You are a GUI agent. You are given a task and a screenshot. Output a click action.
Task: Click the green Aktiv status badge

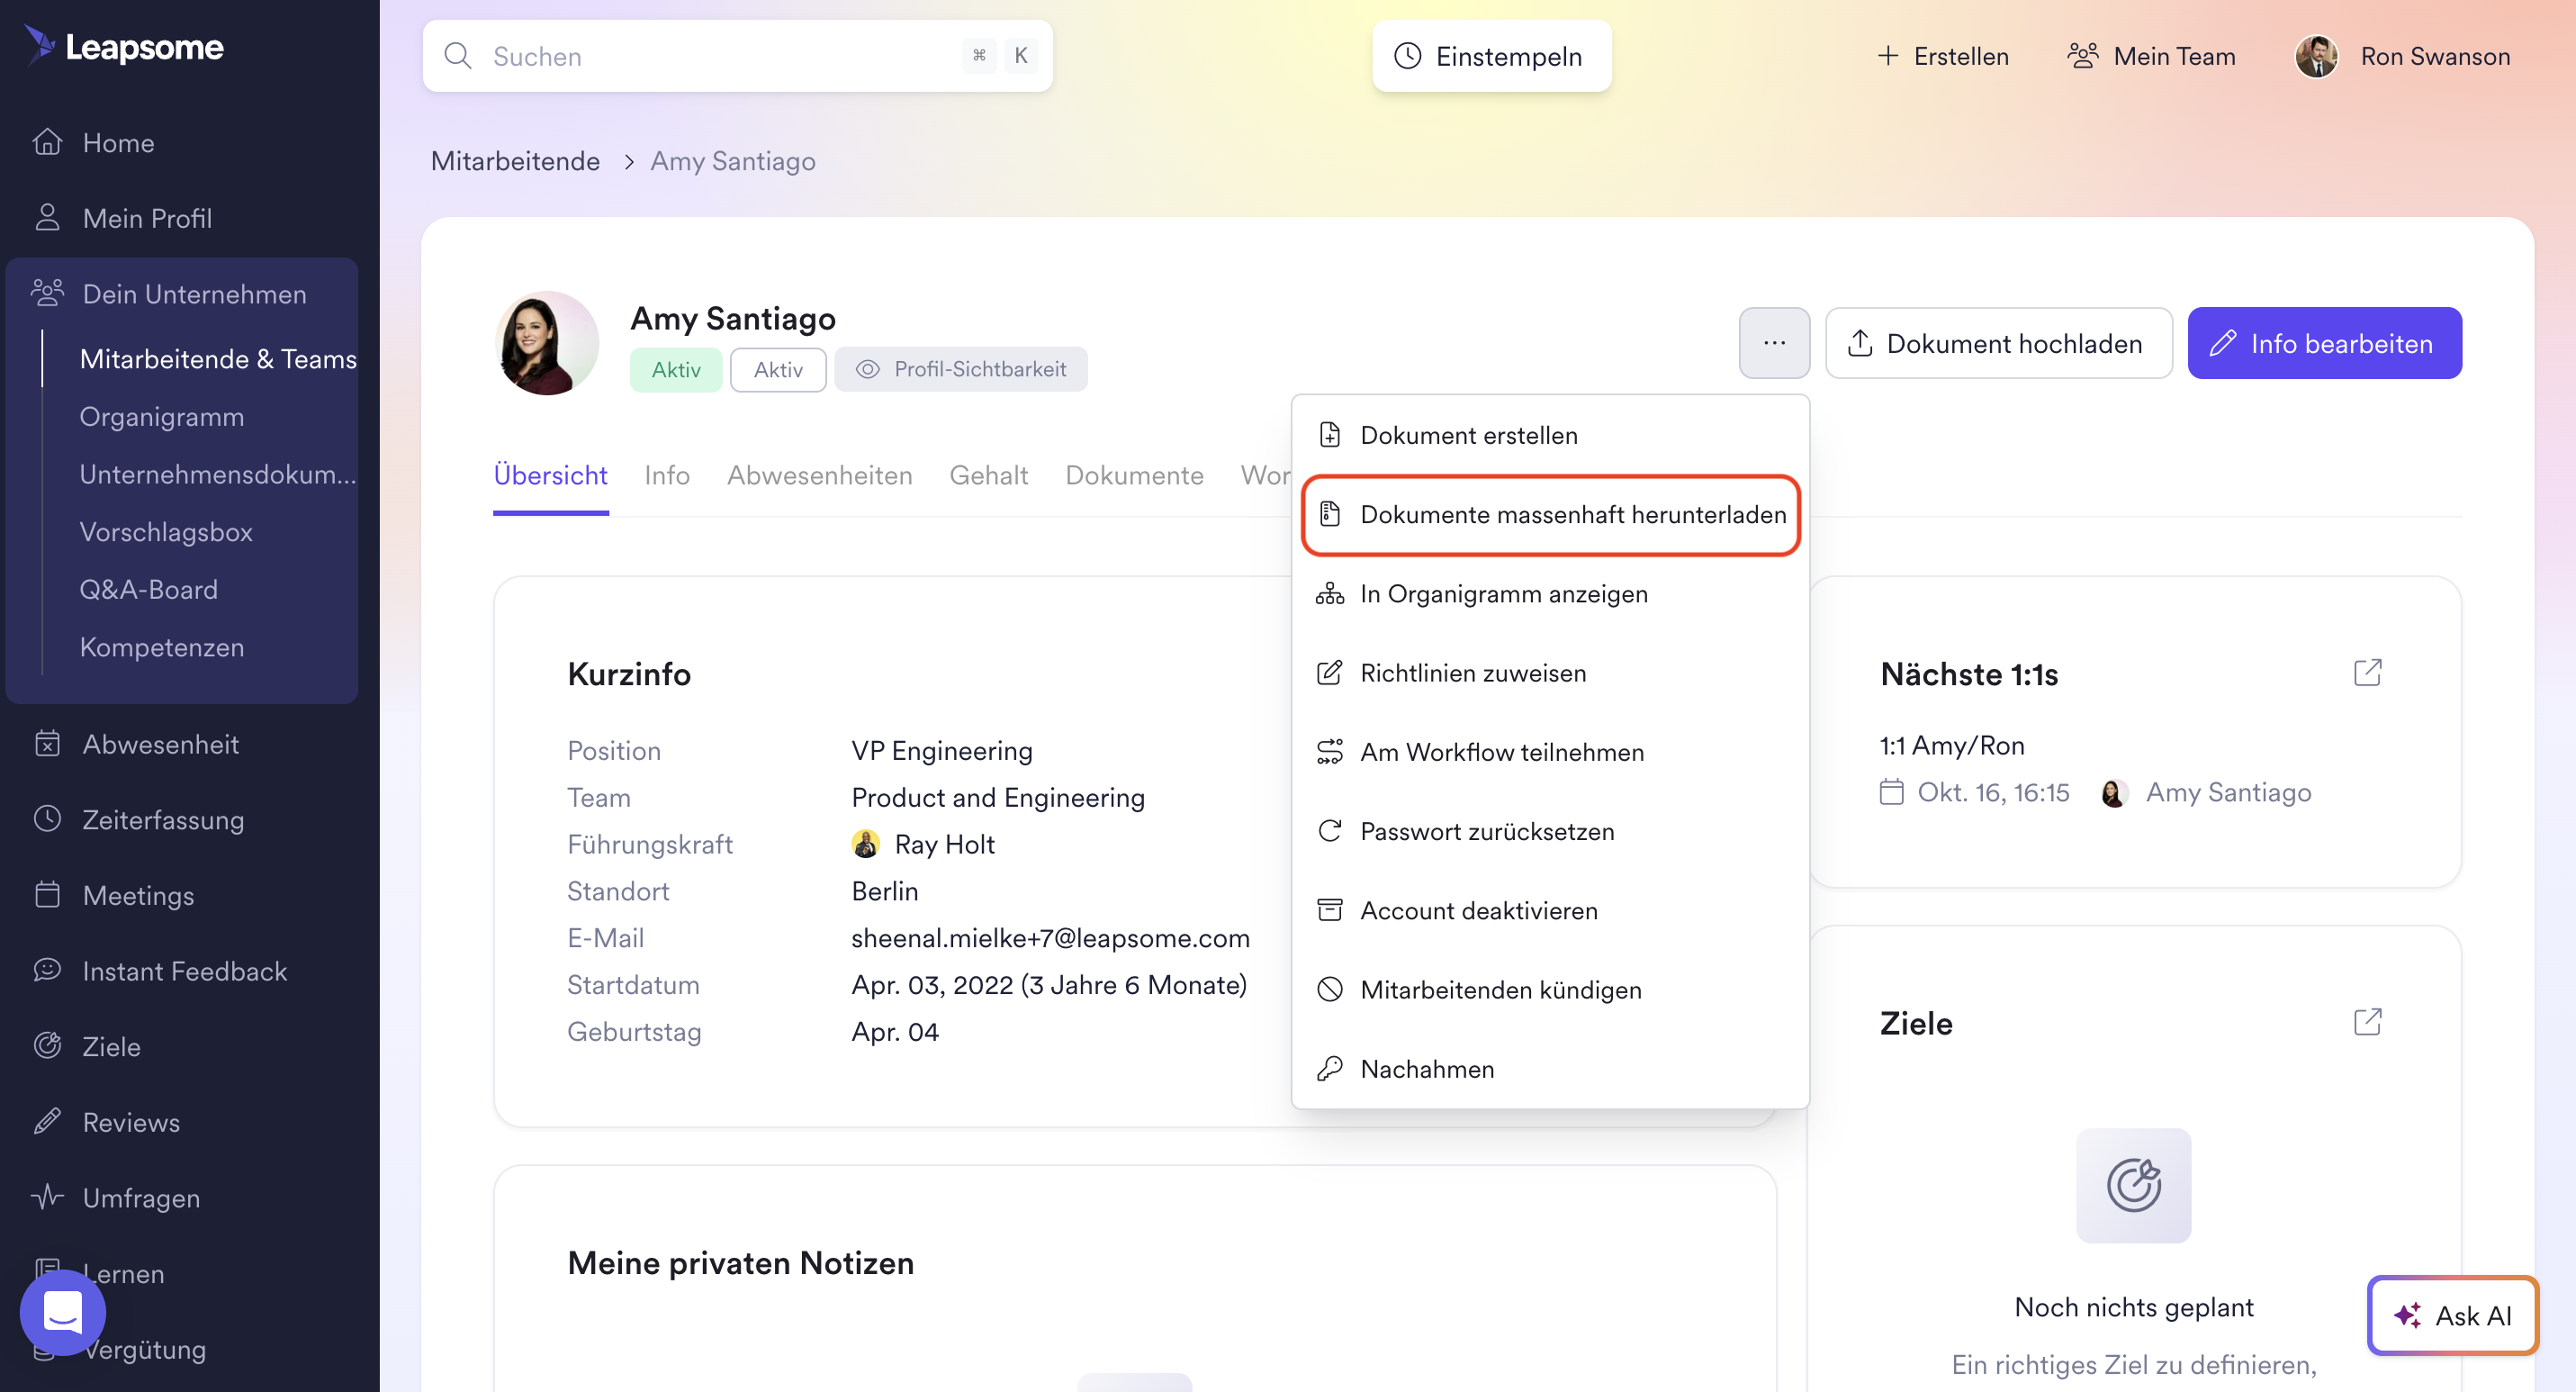[x=675, y=370]
